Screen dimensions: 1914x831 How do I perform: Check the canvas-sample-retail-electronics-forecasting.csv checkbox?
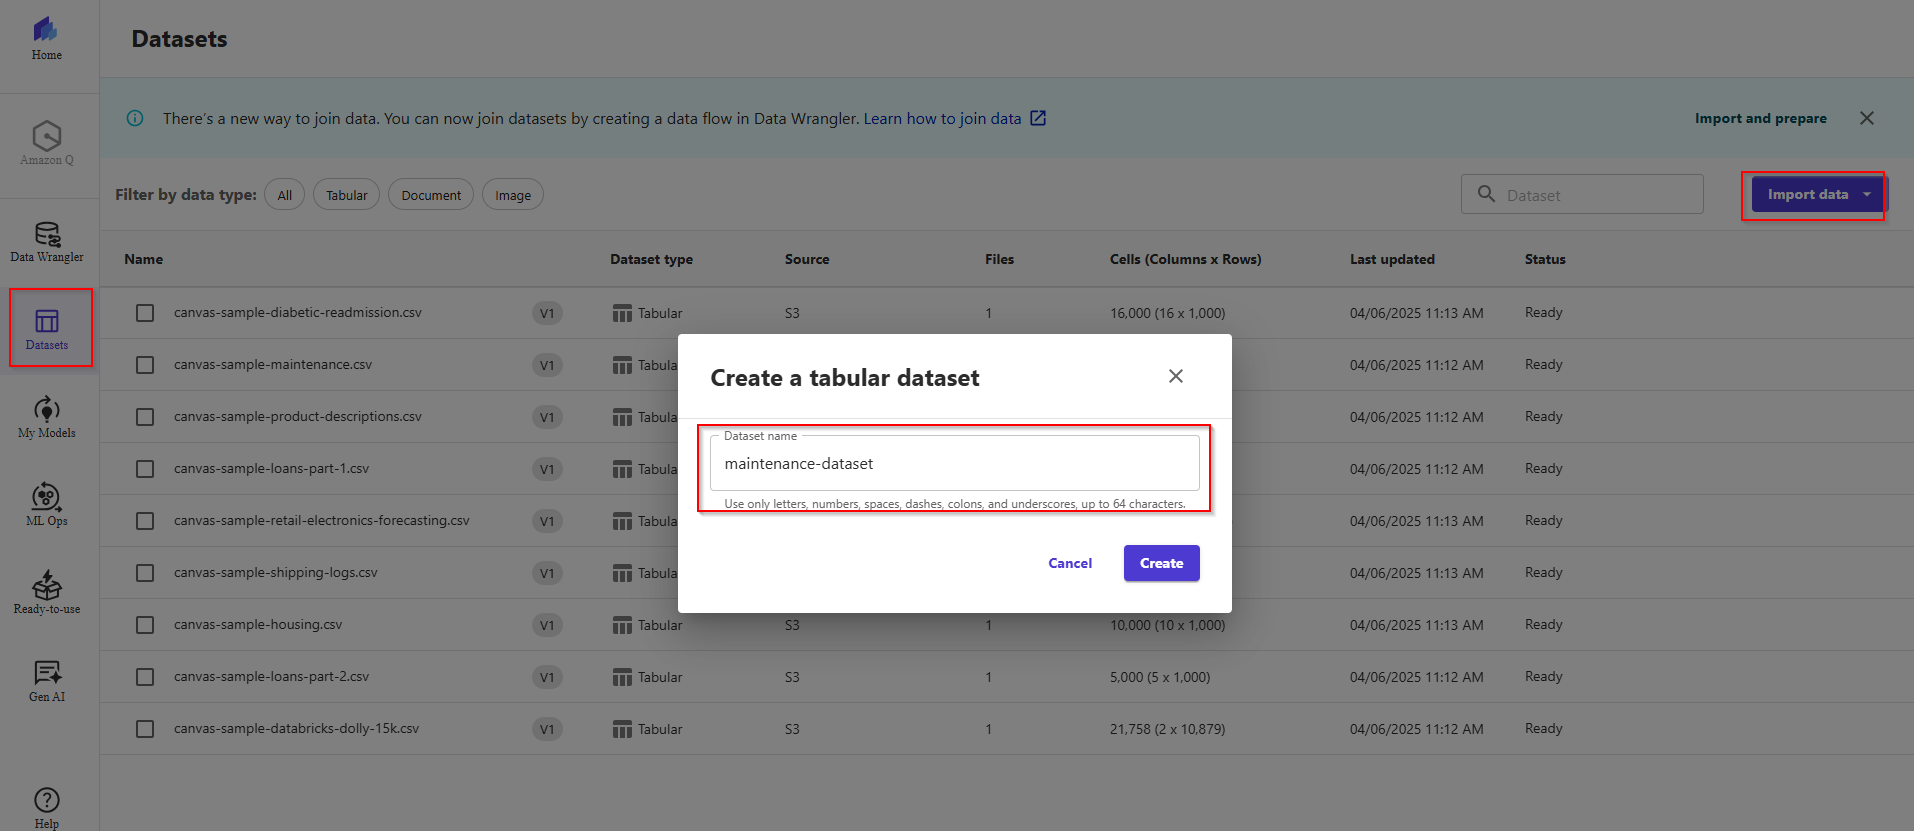point(145,521)
